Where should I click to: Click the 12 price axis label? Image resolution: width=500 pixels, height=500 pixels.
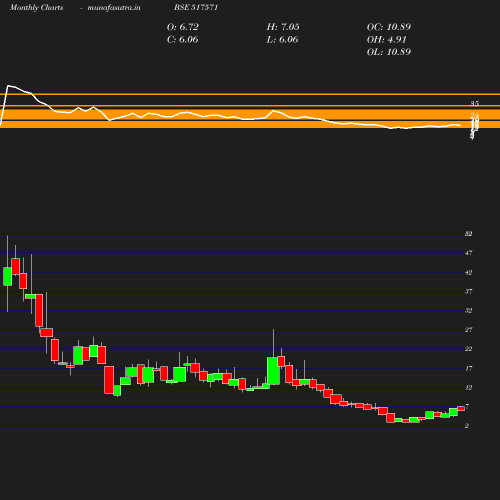click(469, 387)
